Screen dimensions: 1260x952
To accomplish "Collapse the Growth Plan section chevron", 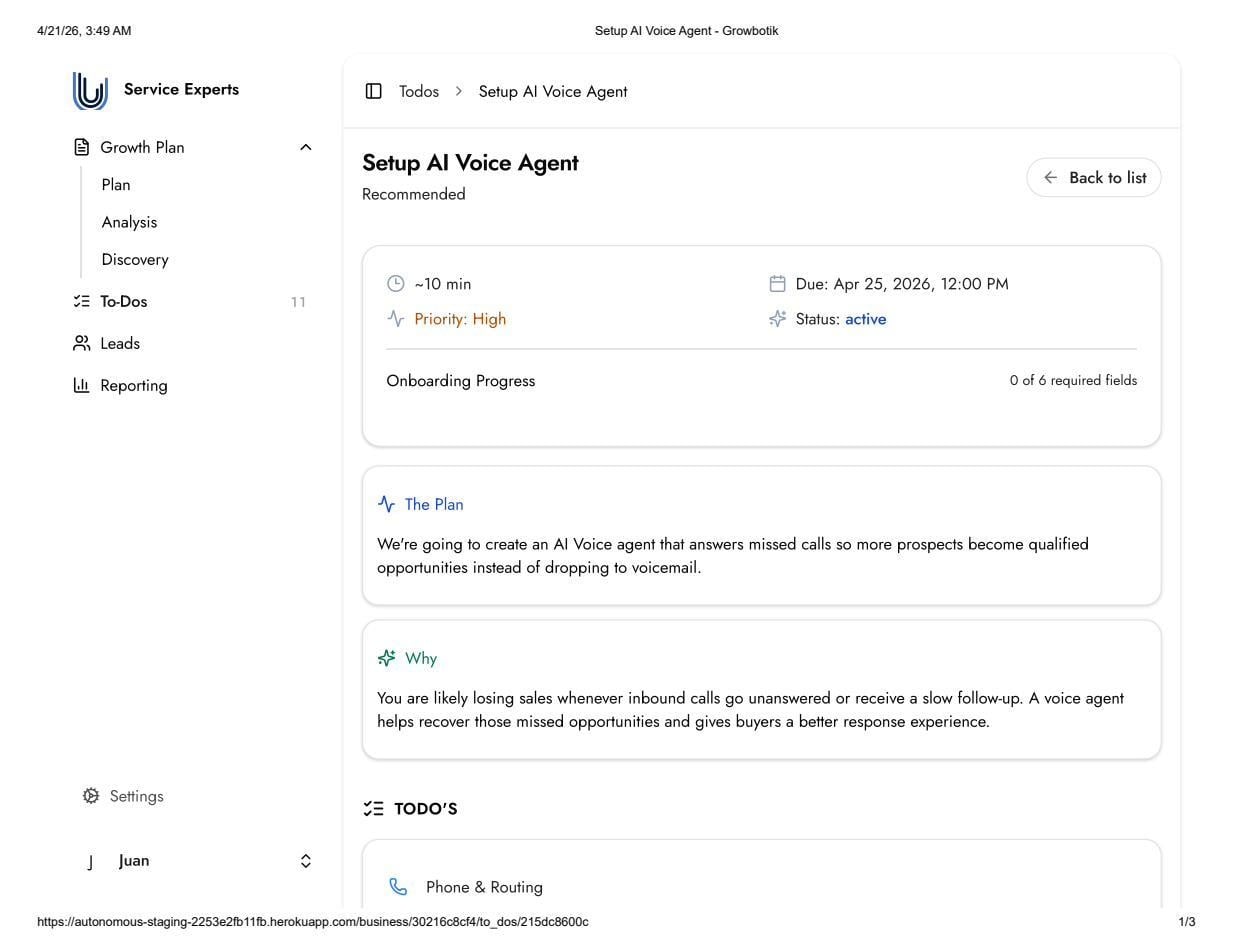I will [x=306, y=147].
